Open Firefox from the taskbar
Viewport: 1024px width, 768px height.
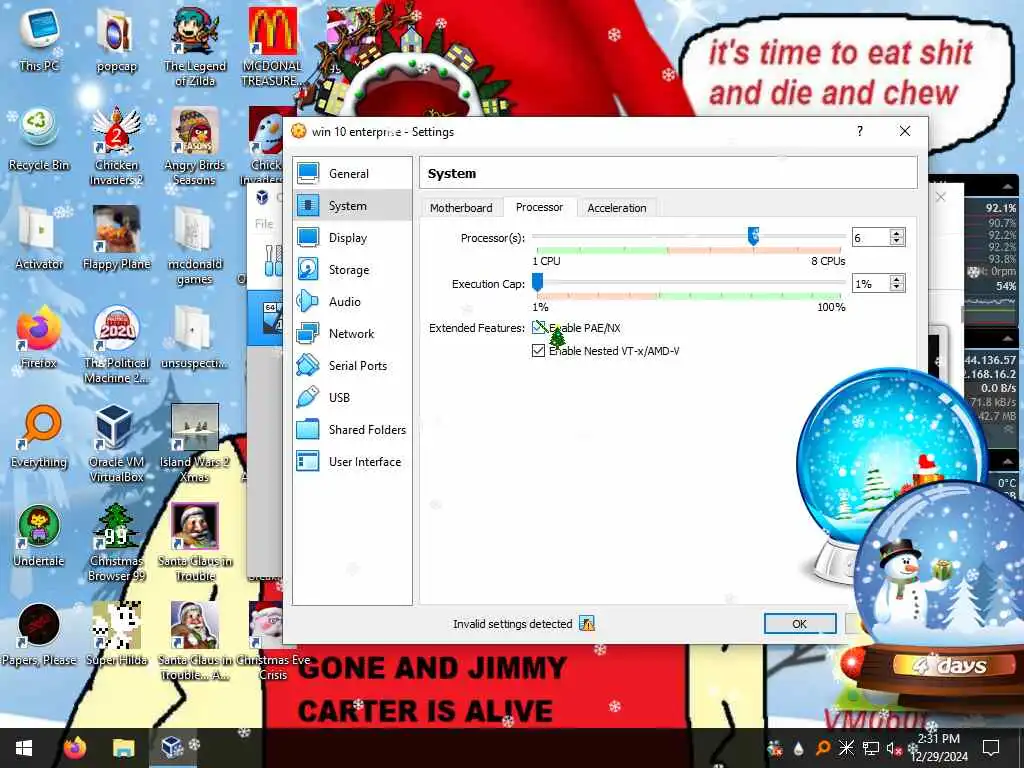[75, 748]
